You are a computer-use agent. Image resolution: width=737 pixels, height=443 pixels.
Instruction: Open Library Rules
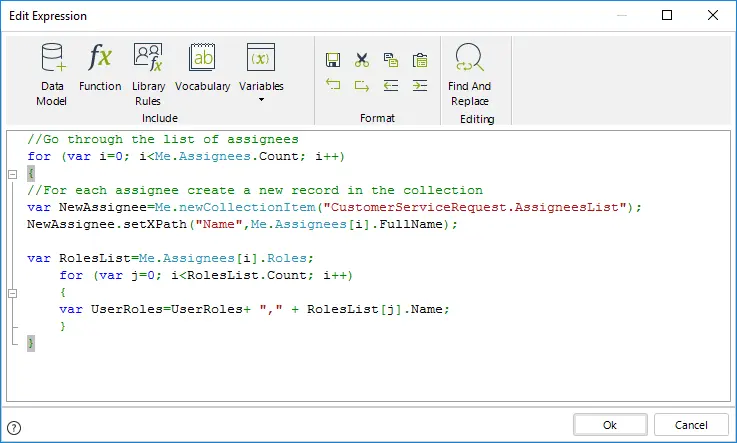(148, 74)
